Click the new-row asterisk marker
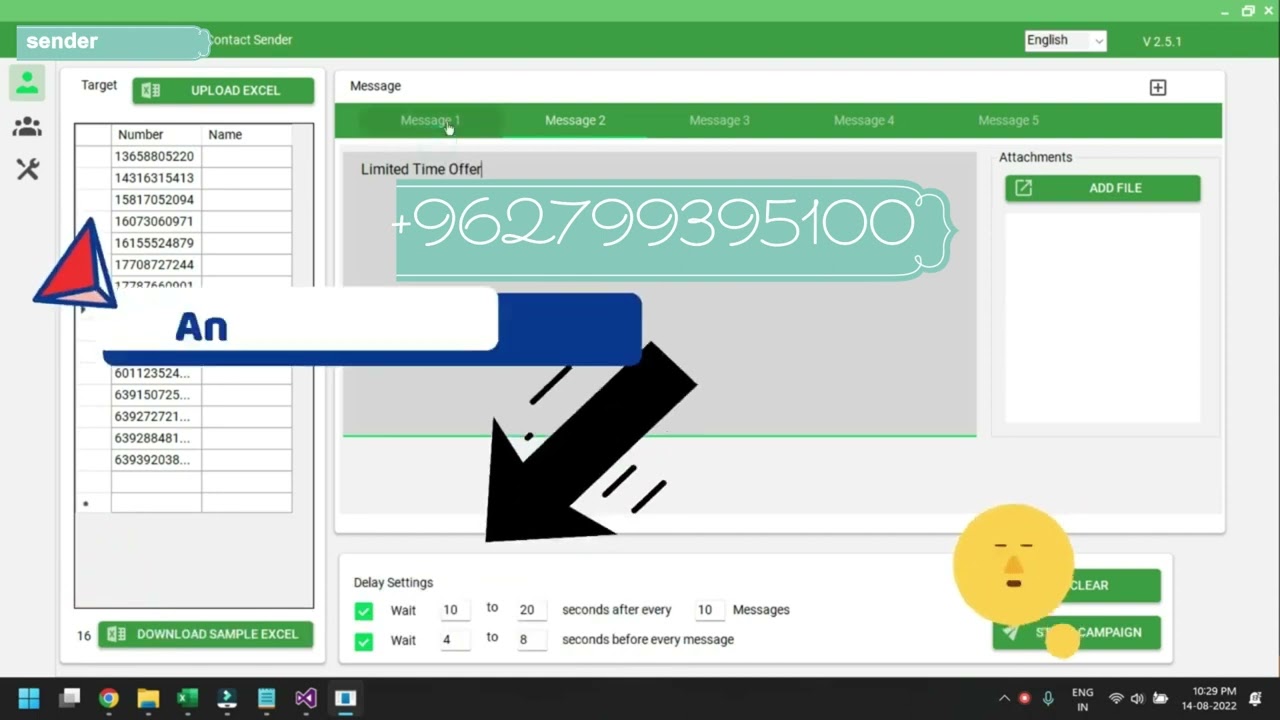This screenshot has width=1280, height=720. click(x=86, y=504)
